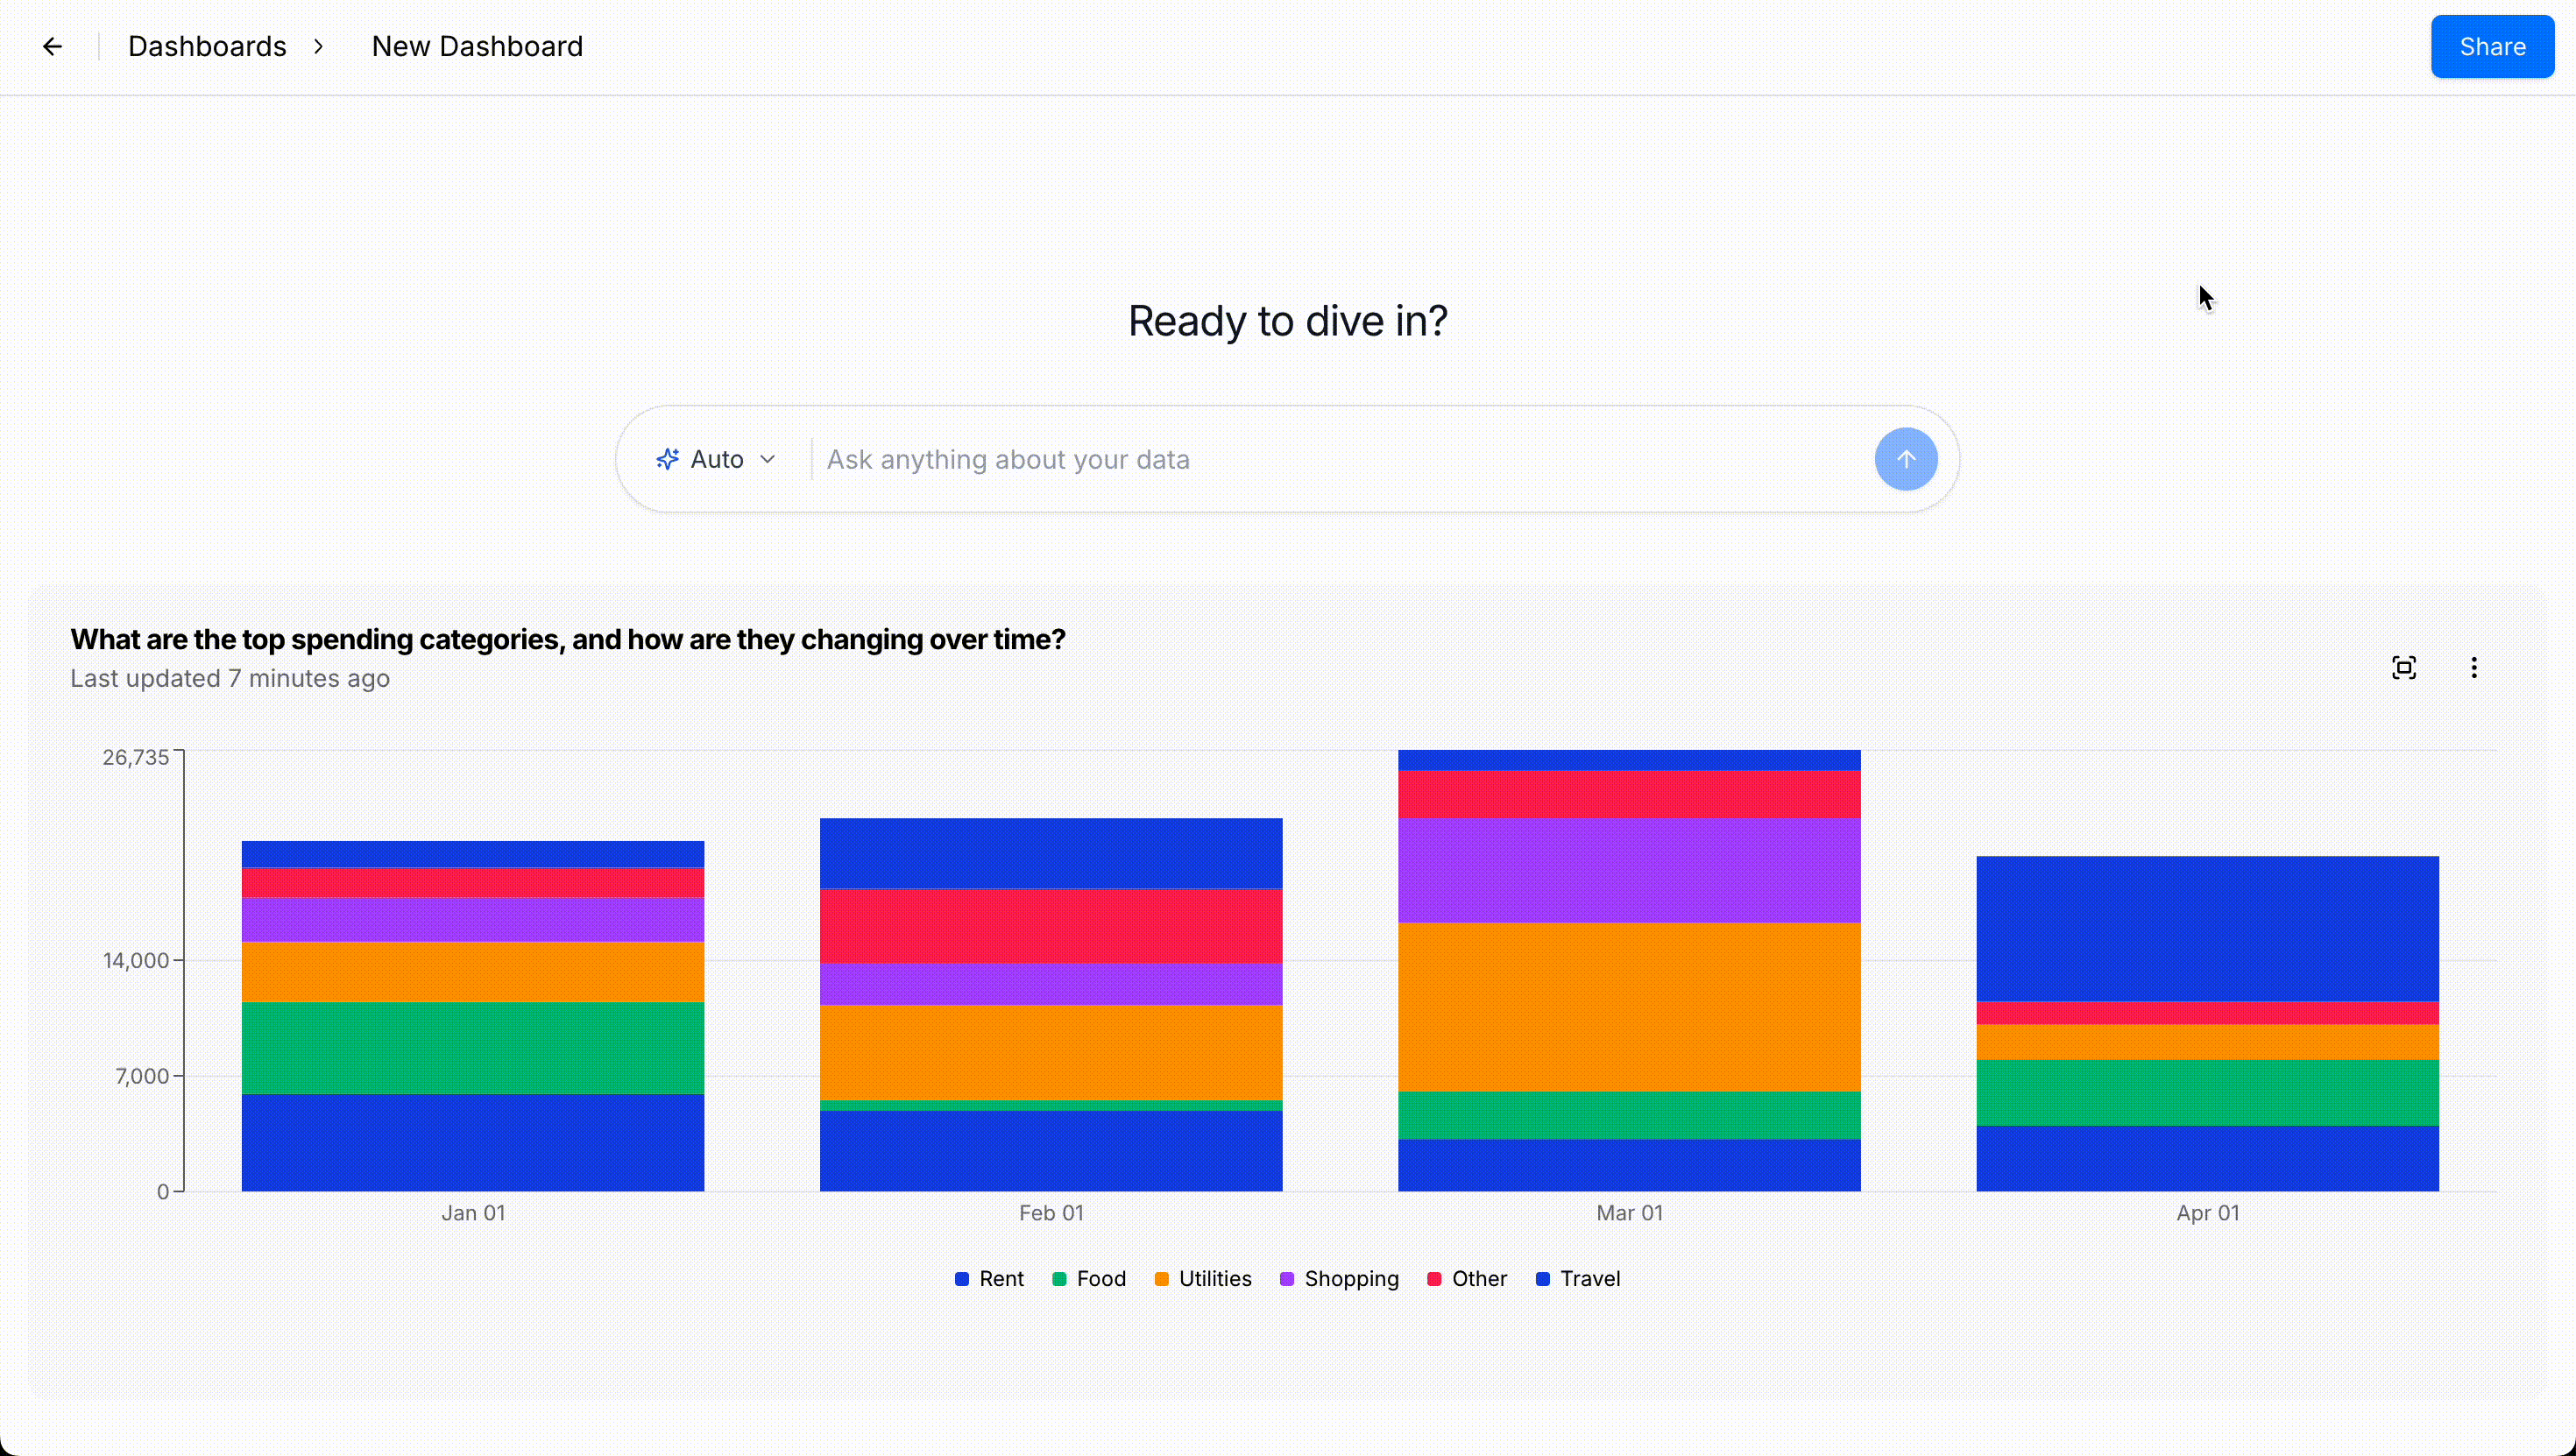Click the red Other legend marker
Screen dimensions: 2576x1456
1434,1279
